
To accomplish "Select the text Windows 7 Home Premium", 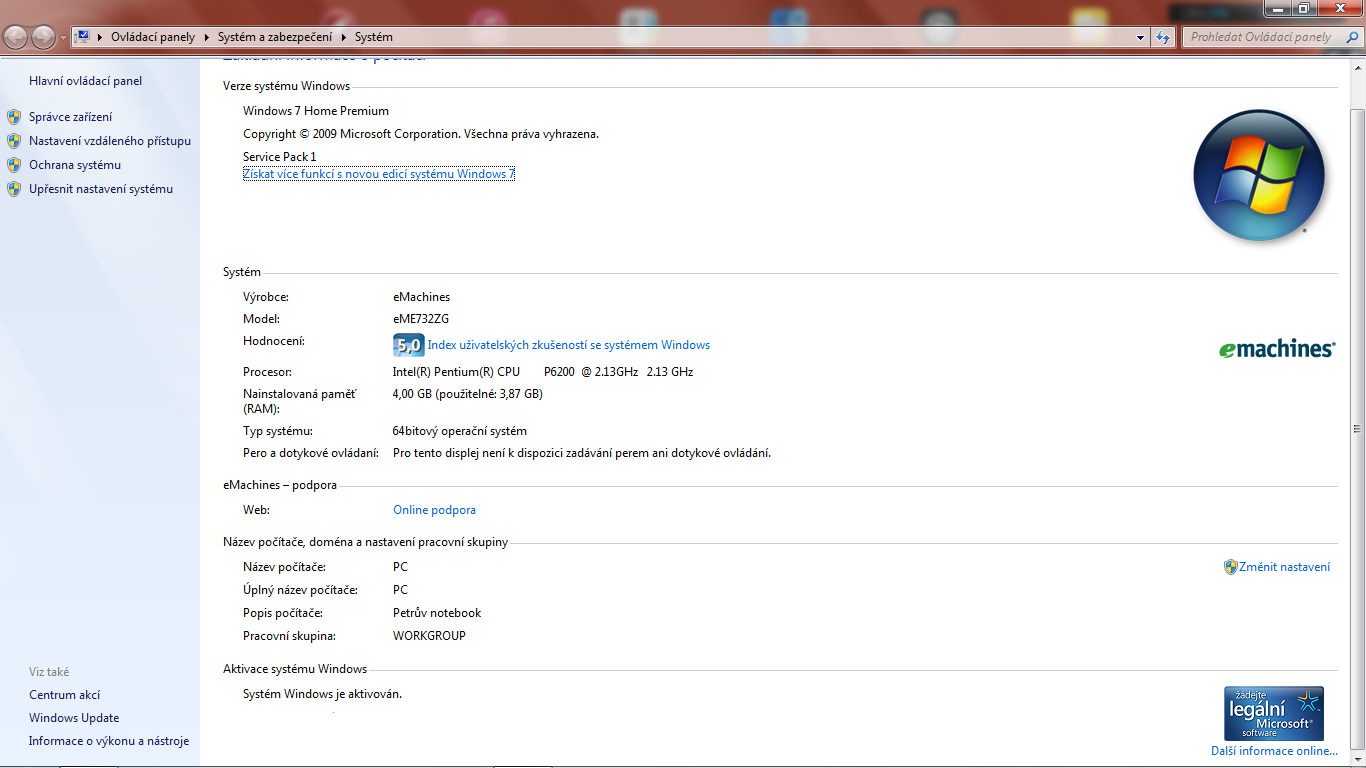I will (316, 111).
